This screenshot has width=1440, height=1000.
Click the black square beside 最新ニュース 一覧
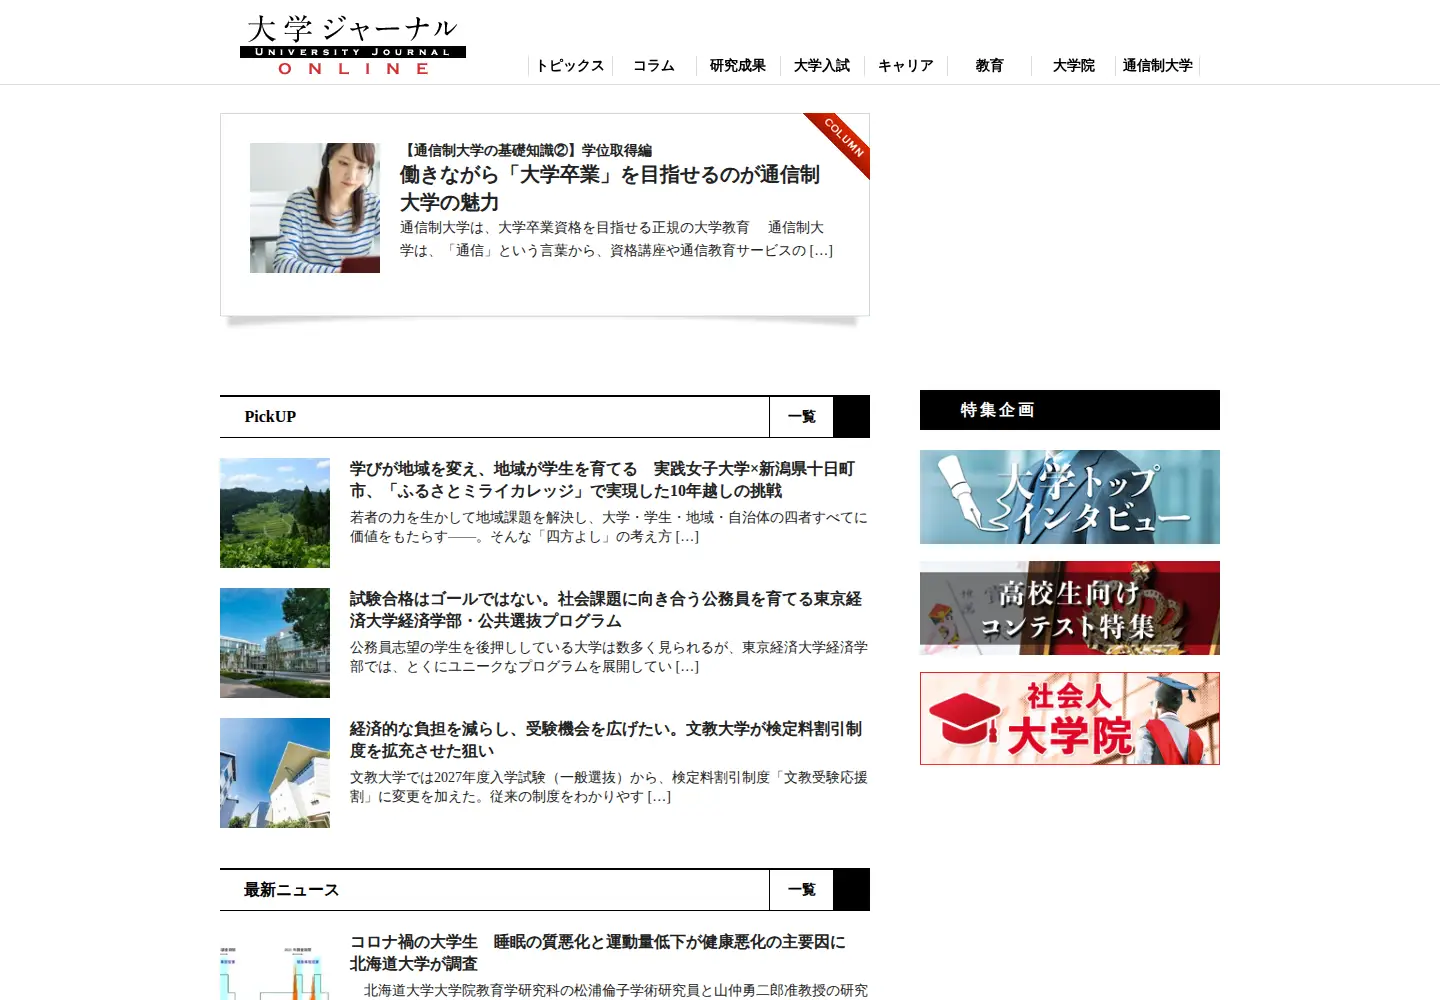852,890
